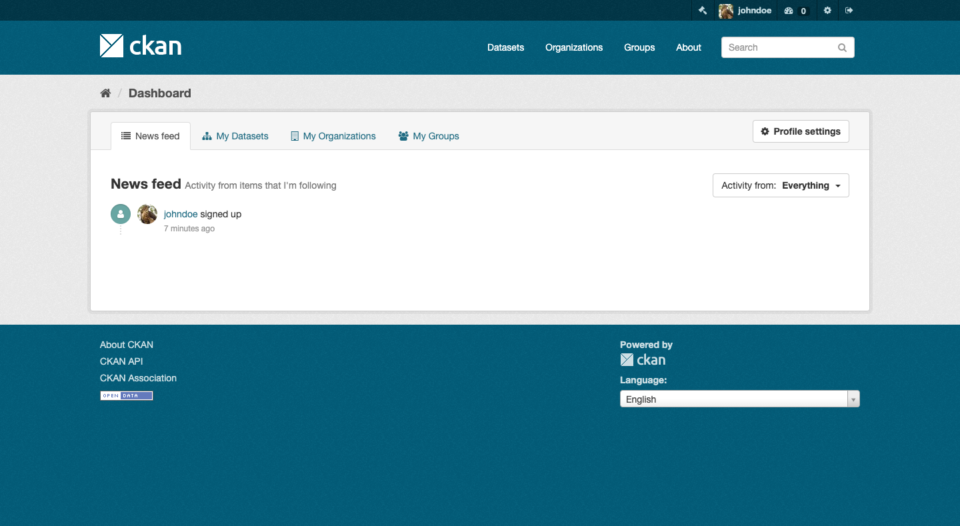Go home via breadcrumb house icon
The image size is (960, 526).
[105, 93]
